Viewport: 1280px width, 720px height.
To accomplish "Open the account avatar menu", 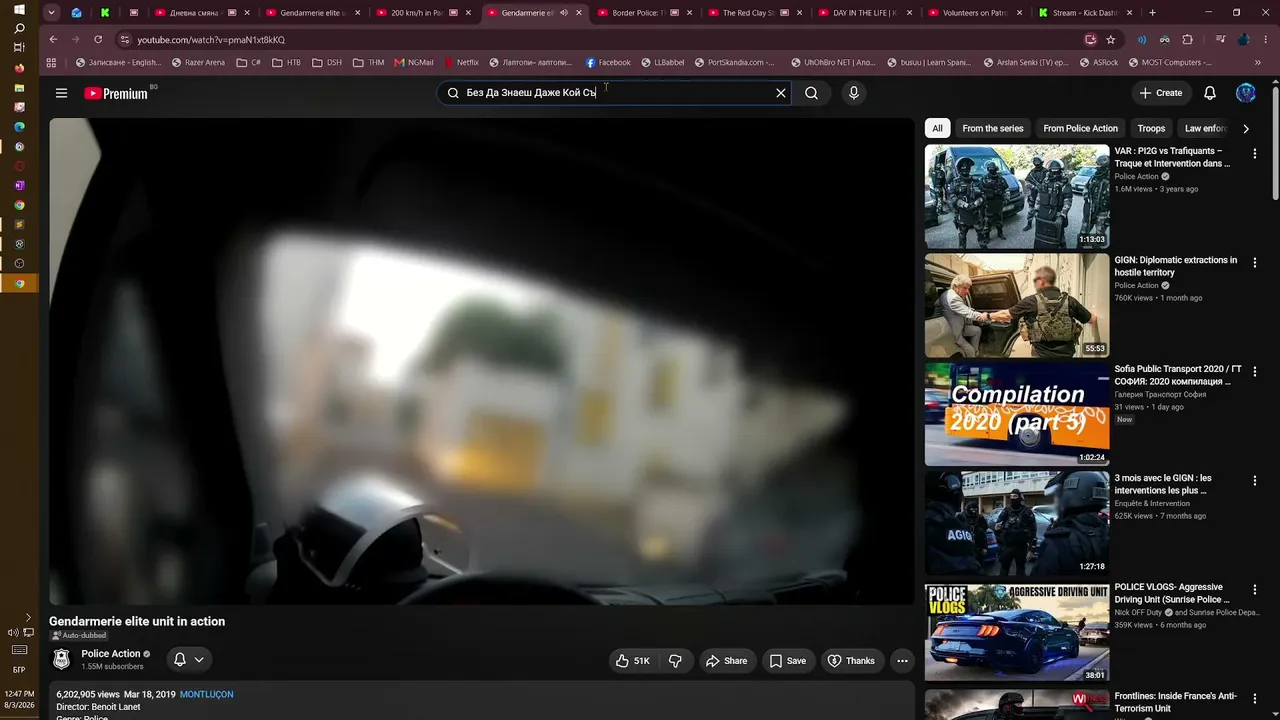I will [x=1246, y=93].
